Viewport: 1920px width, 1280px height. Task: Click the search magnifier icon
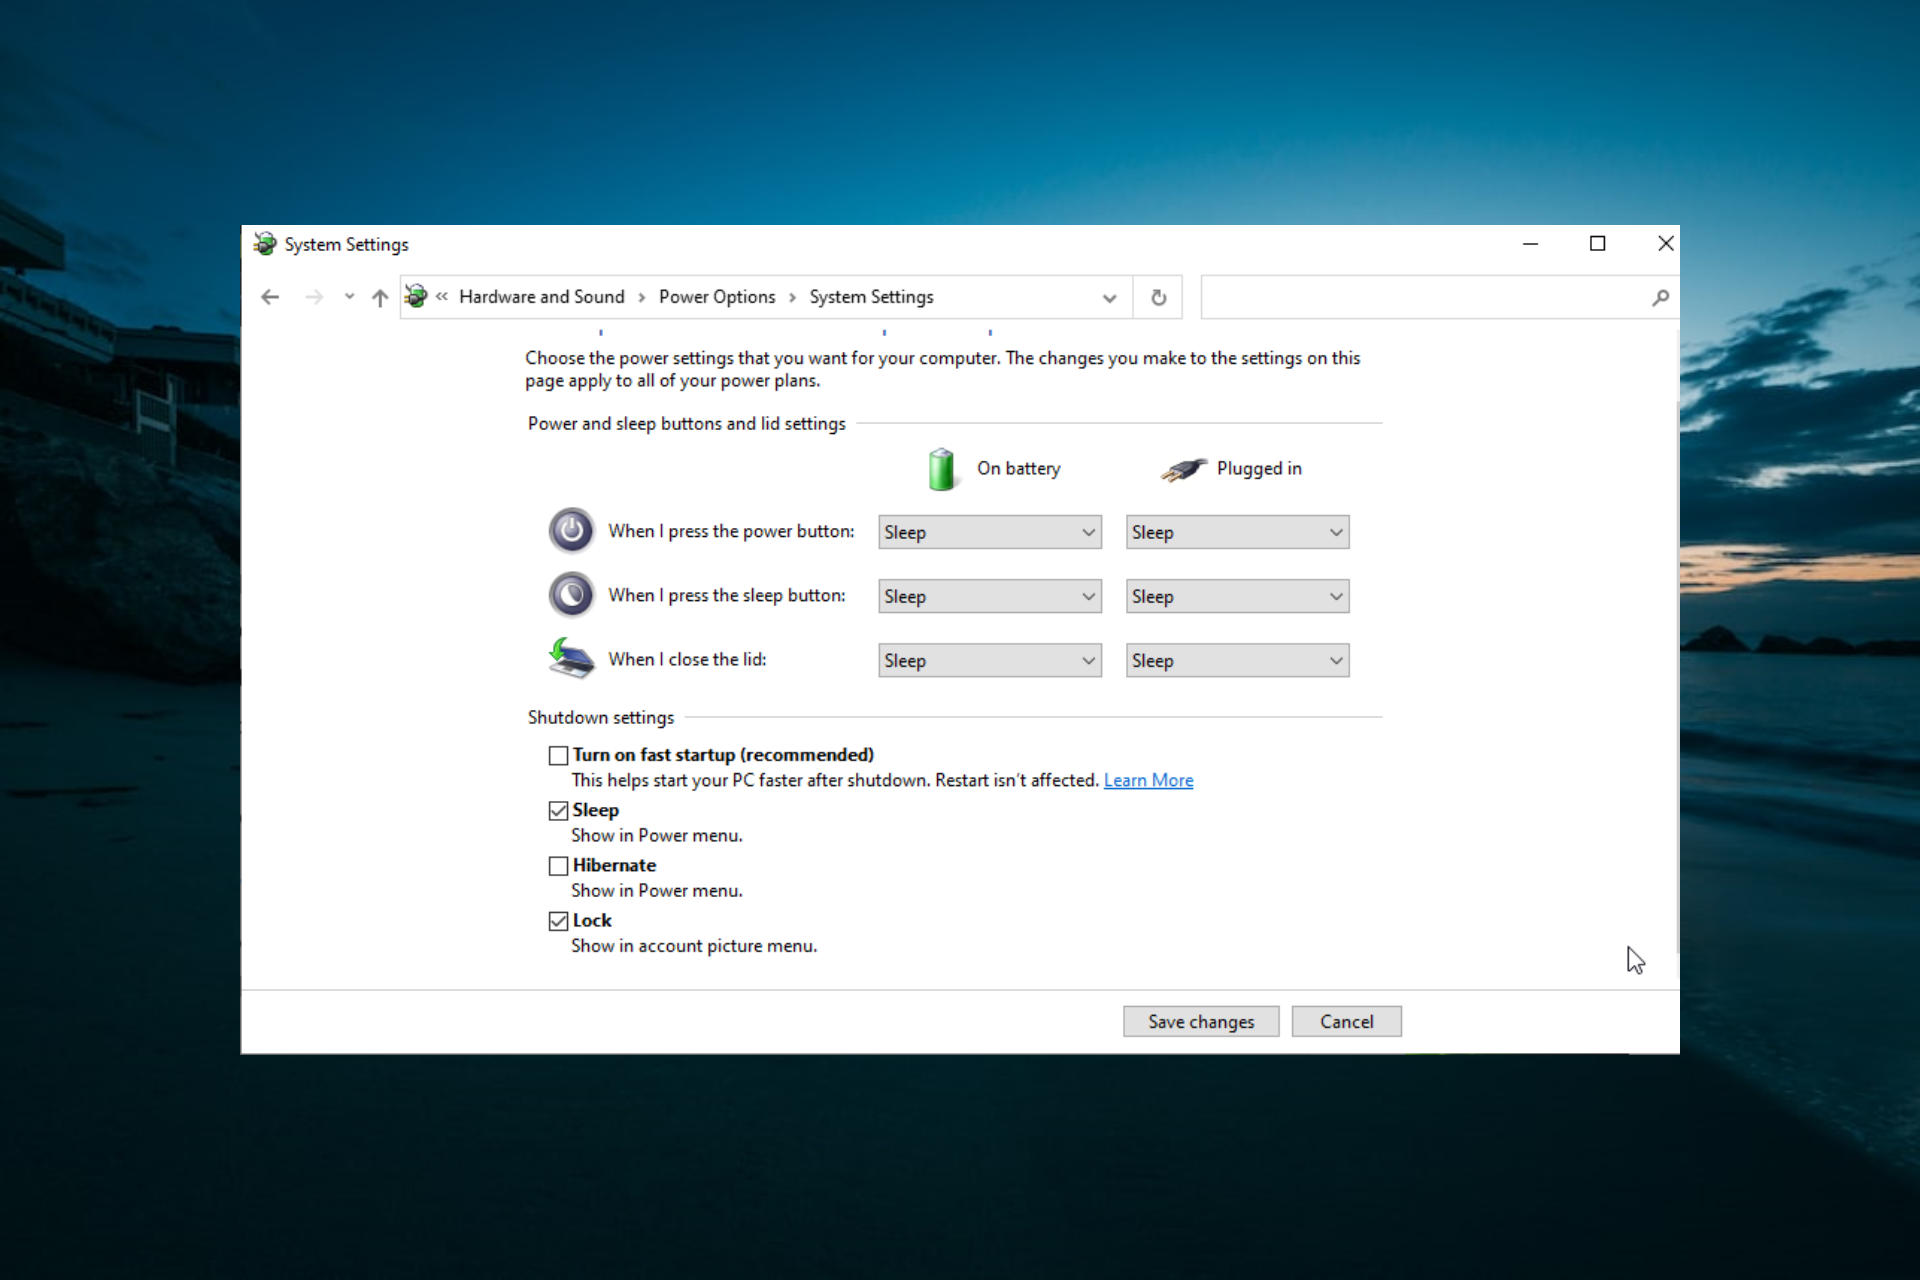(x=1660, y=297)
